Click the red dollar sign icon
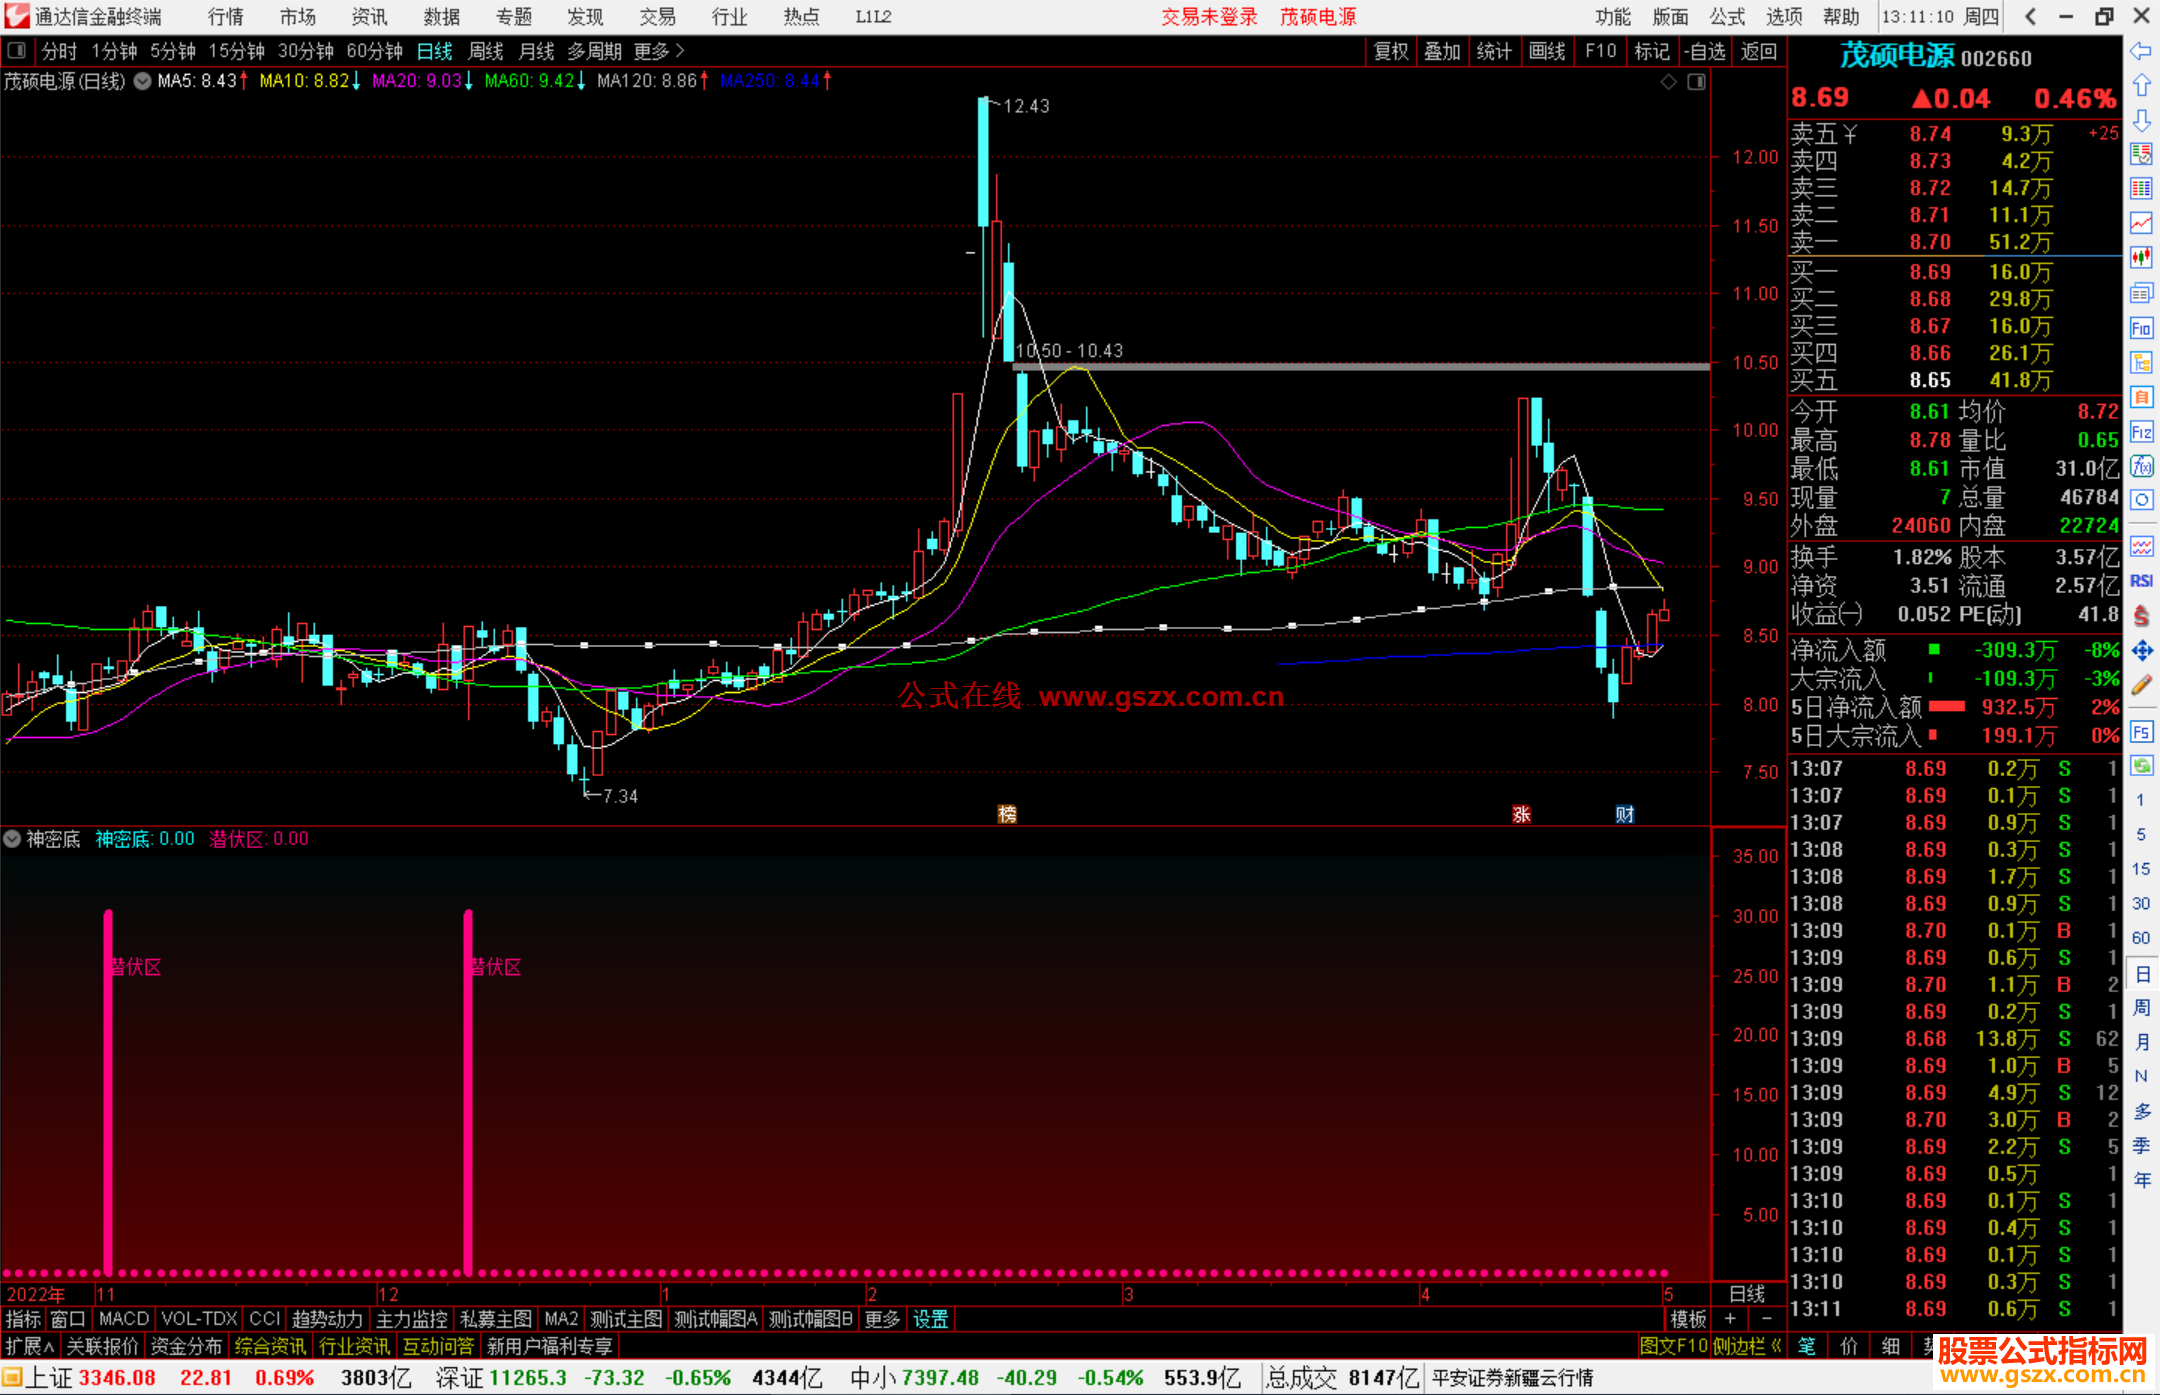The image size is (2160, 1395). (x=2141, y=616)
